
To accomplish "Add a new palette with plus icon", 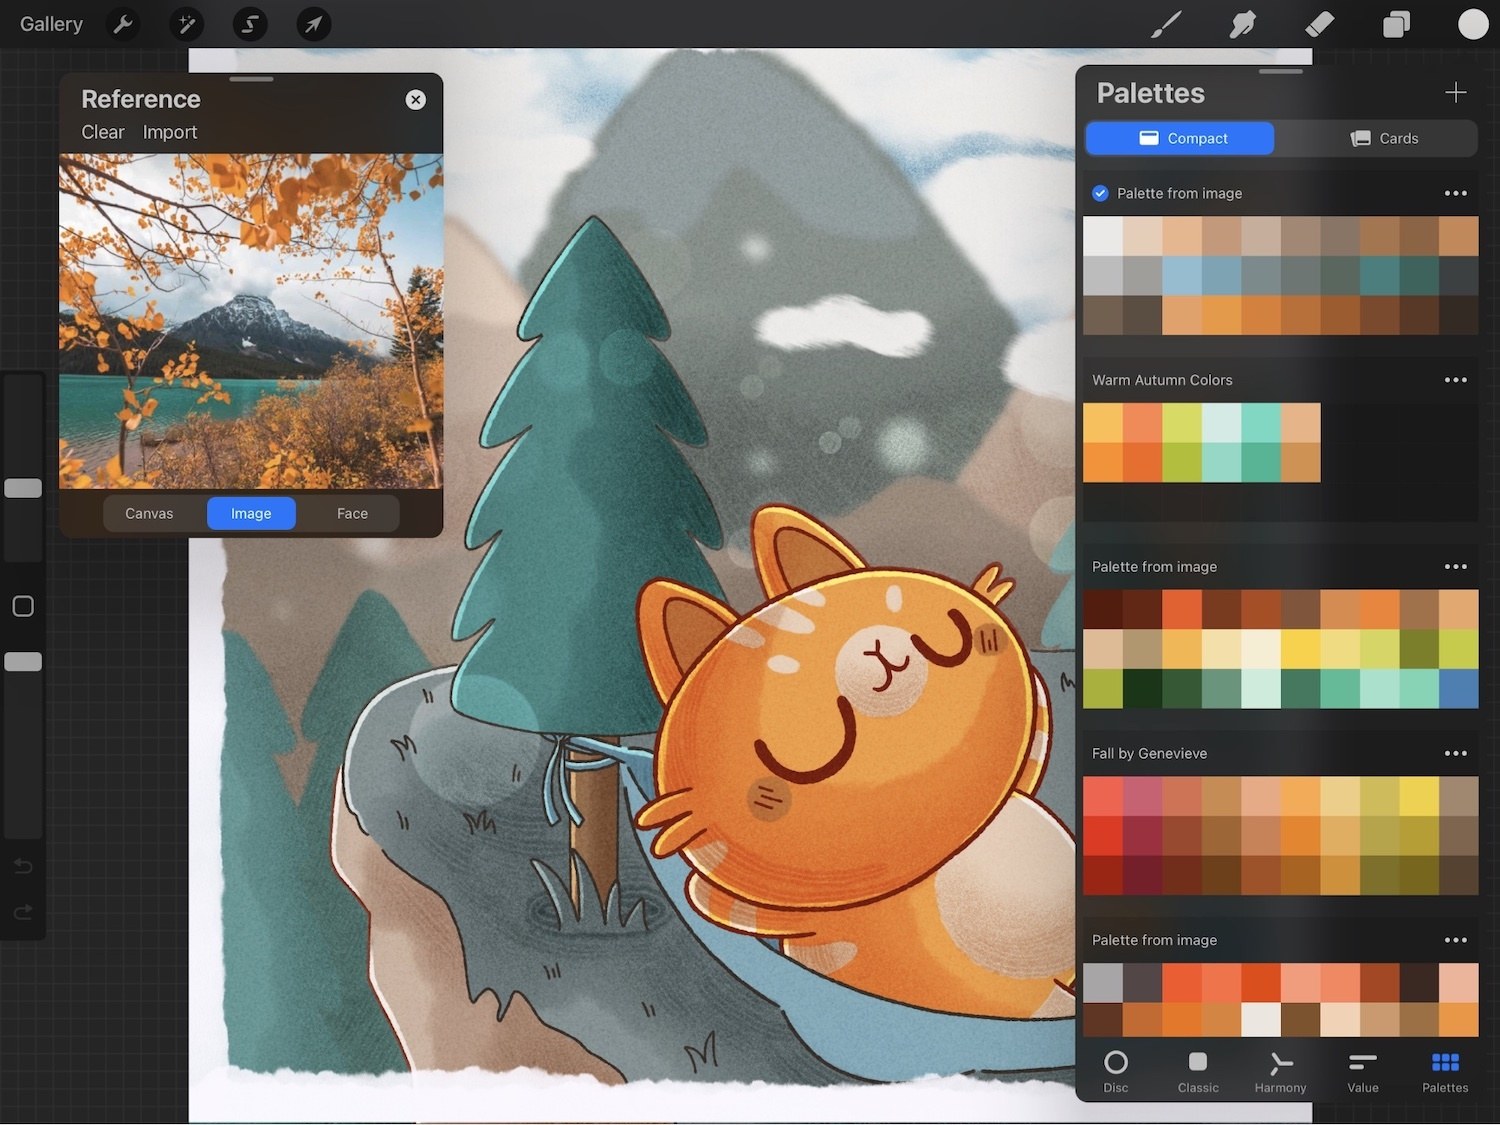I will pyautogui.click(x=1455, y=93).
